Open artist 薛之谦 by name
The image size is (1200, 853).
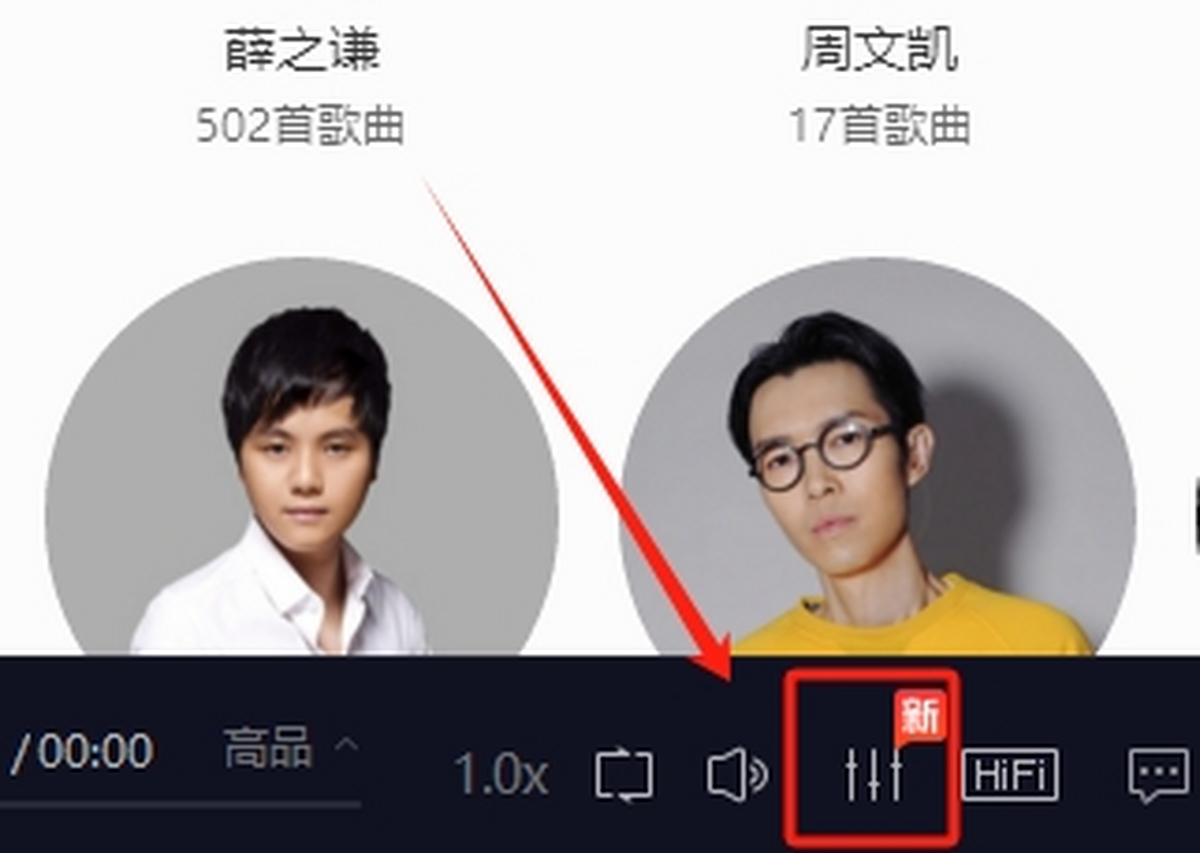(302, 49)
